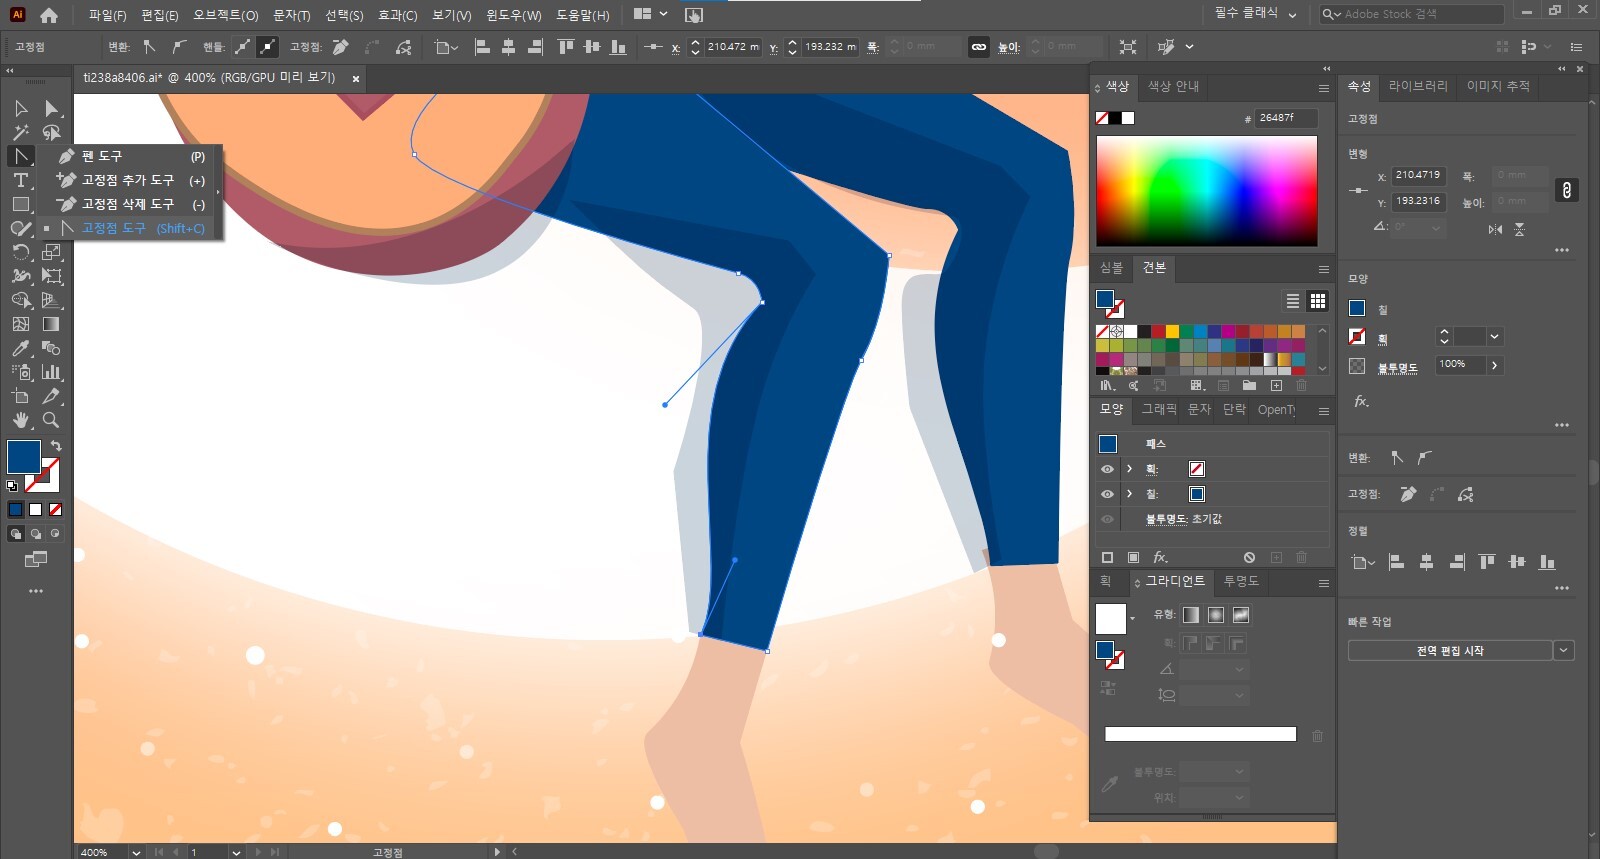Choose the Delete Anchor Point tool (고정점 삭제 도구)
The height and width of the screenshot is (859, 1600).
click(x=127, y=204)
